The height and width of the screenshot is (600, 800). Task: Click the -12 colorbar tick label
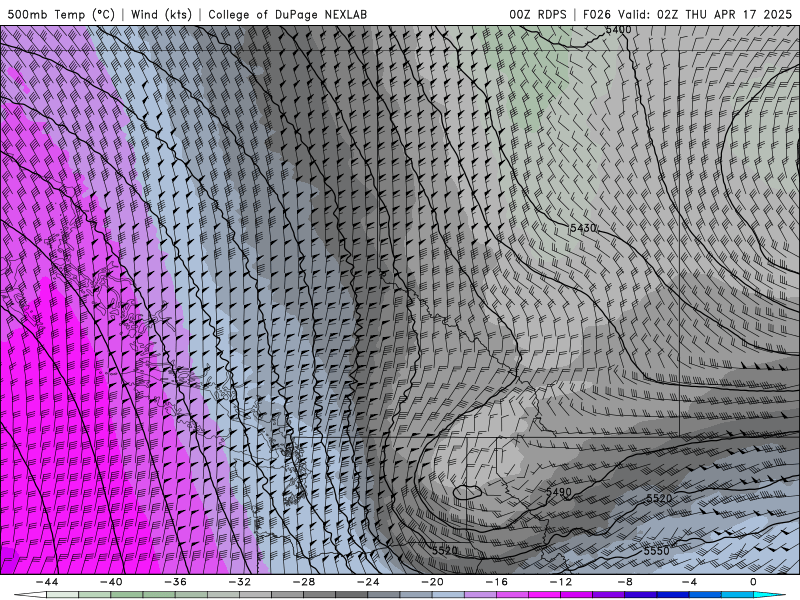561,582
